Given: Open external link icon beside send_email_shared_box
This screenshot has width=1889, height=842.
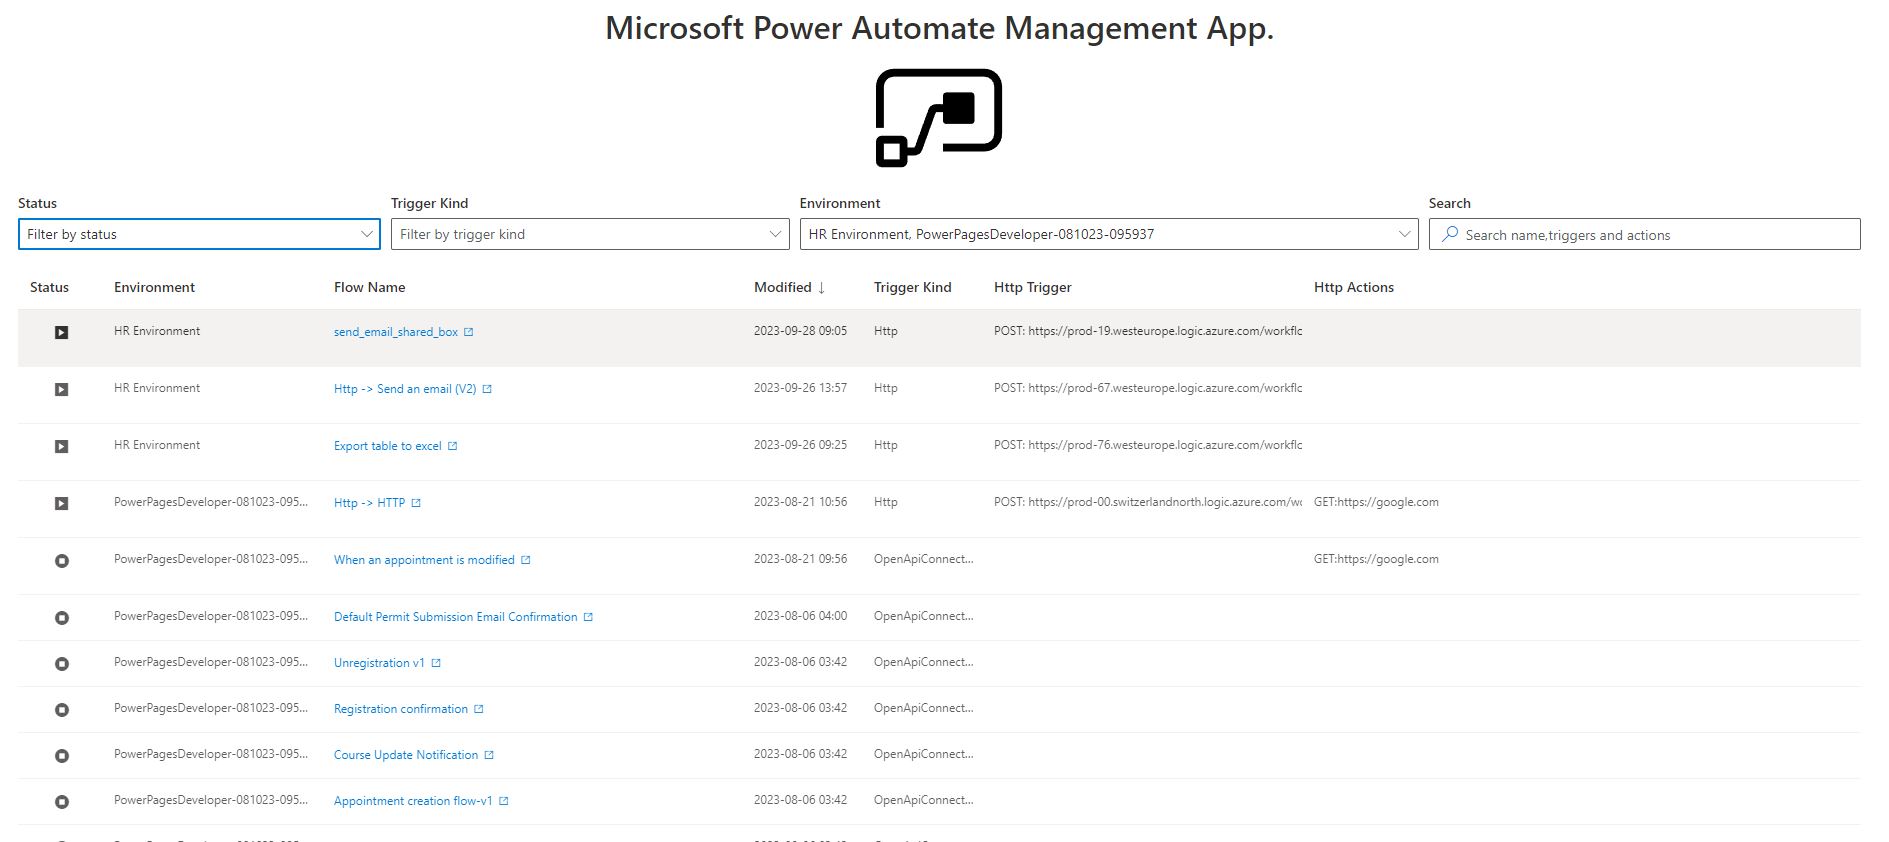Looking at the screenshot, I should tap(468, 332).
